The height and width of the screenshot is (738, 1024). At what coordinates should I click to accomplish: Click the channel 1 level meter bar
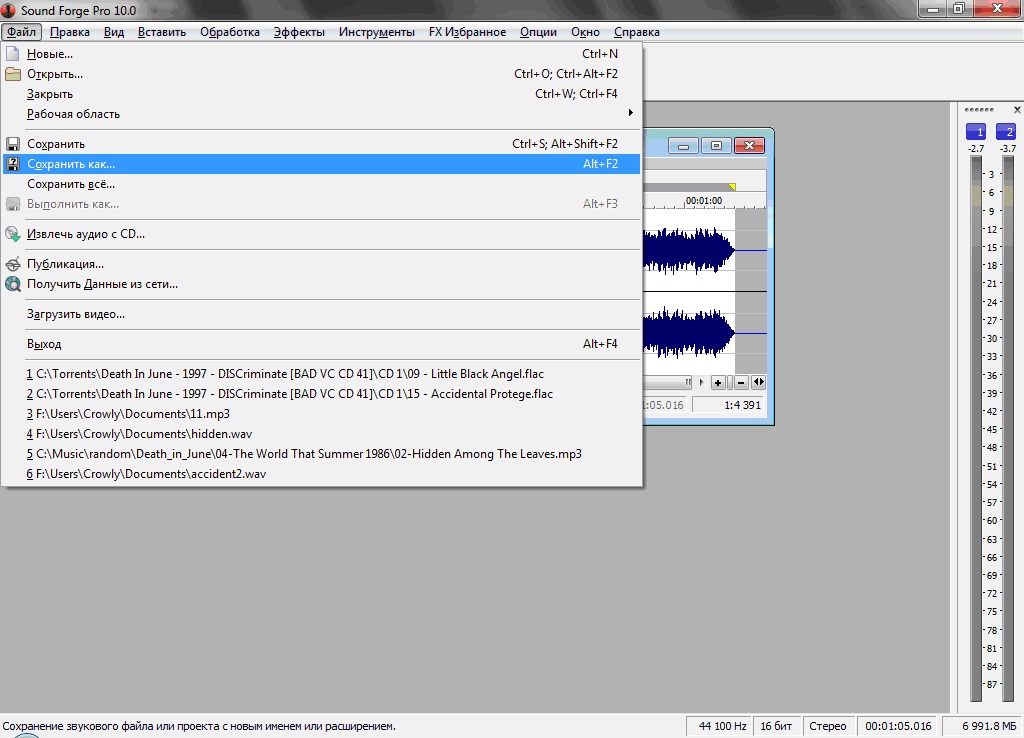coord(976,428)
